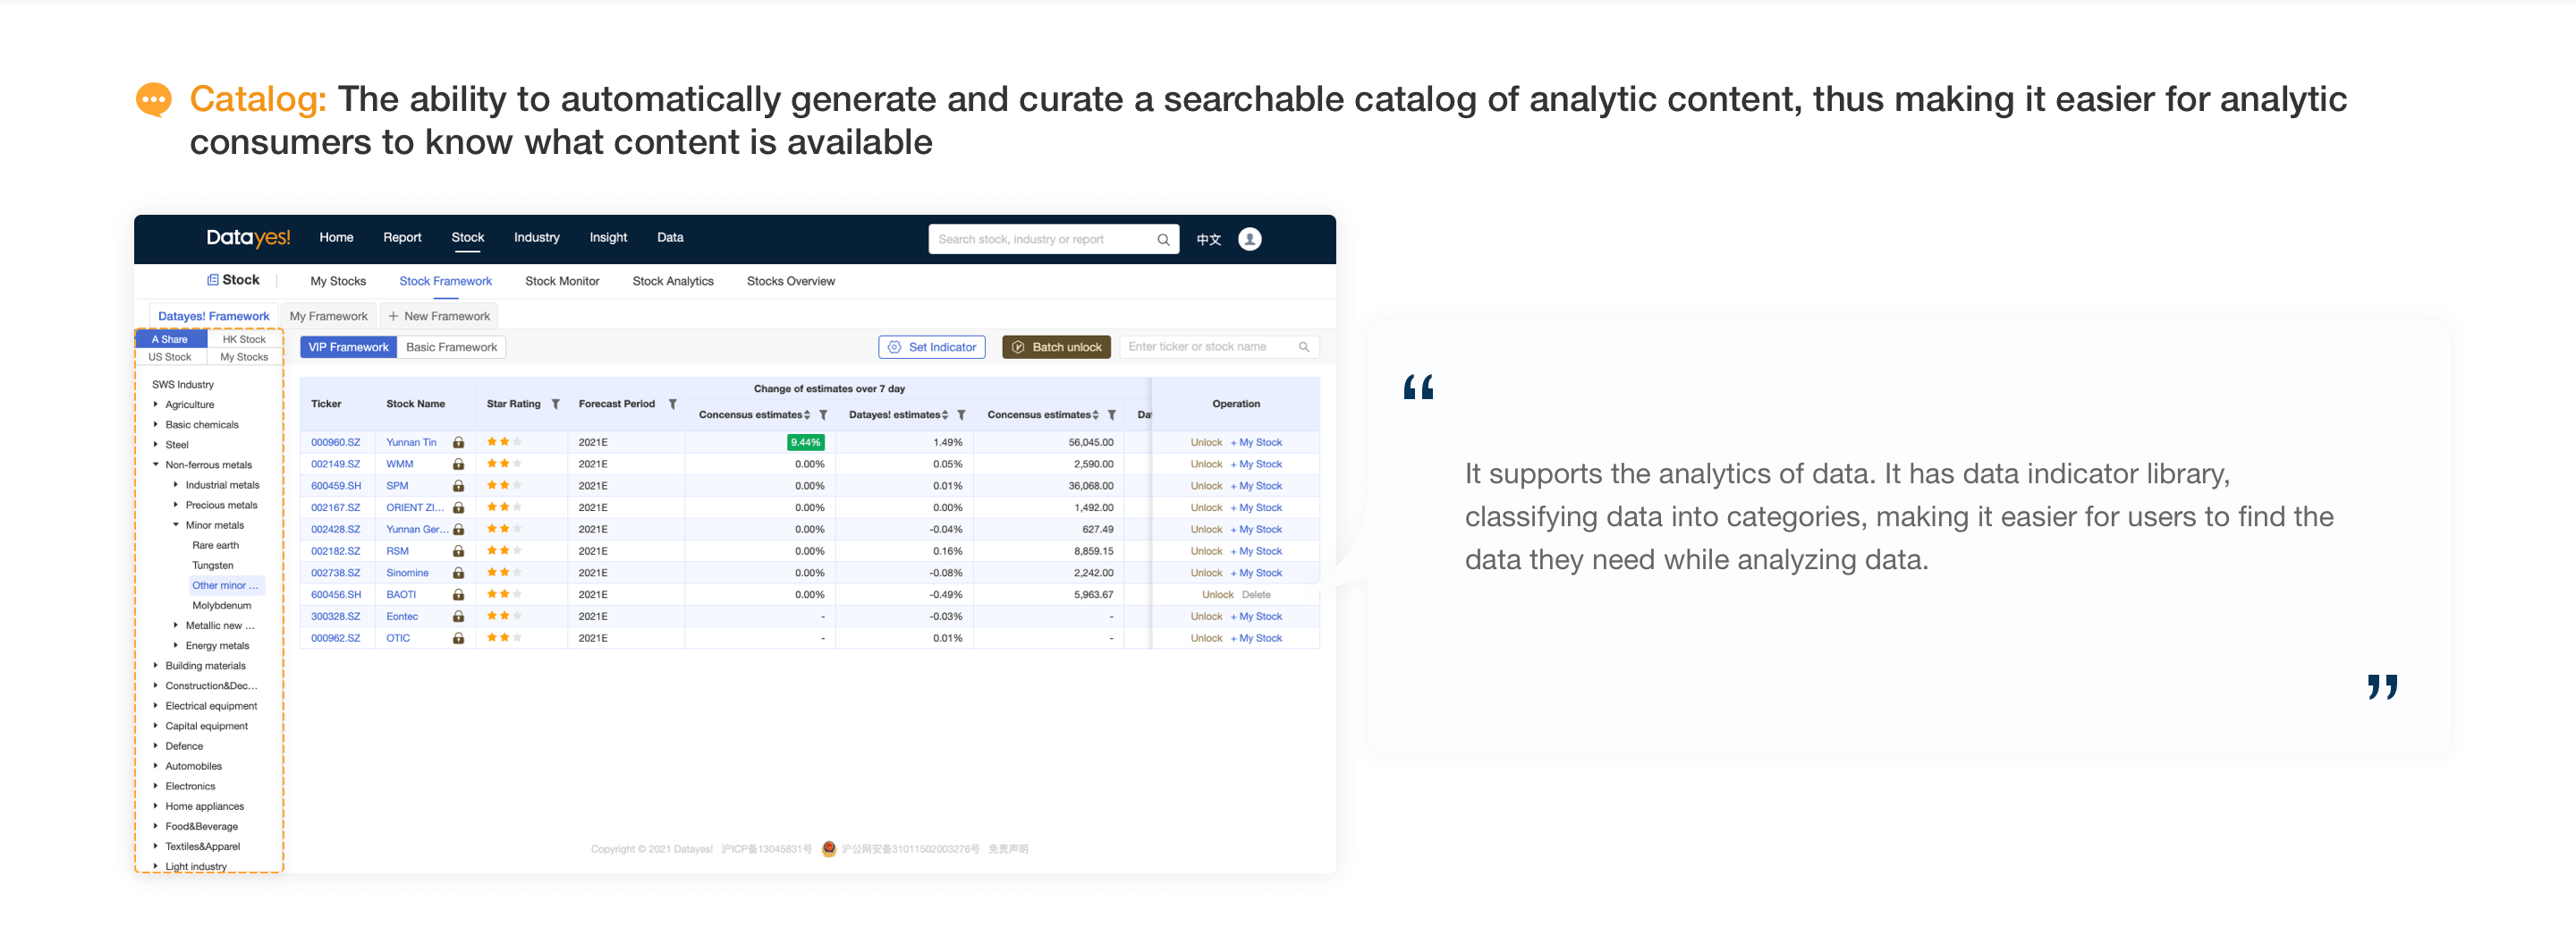Click the Star Rating filter funnel icon

coord(556,404)
